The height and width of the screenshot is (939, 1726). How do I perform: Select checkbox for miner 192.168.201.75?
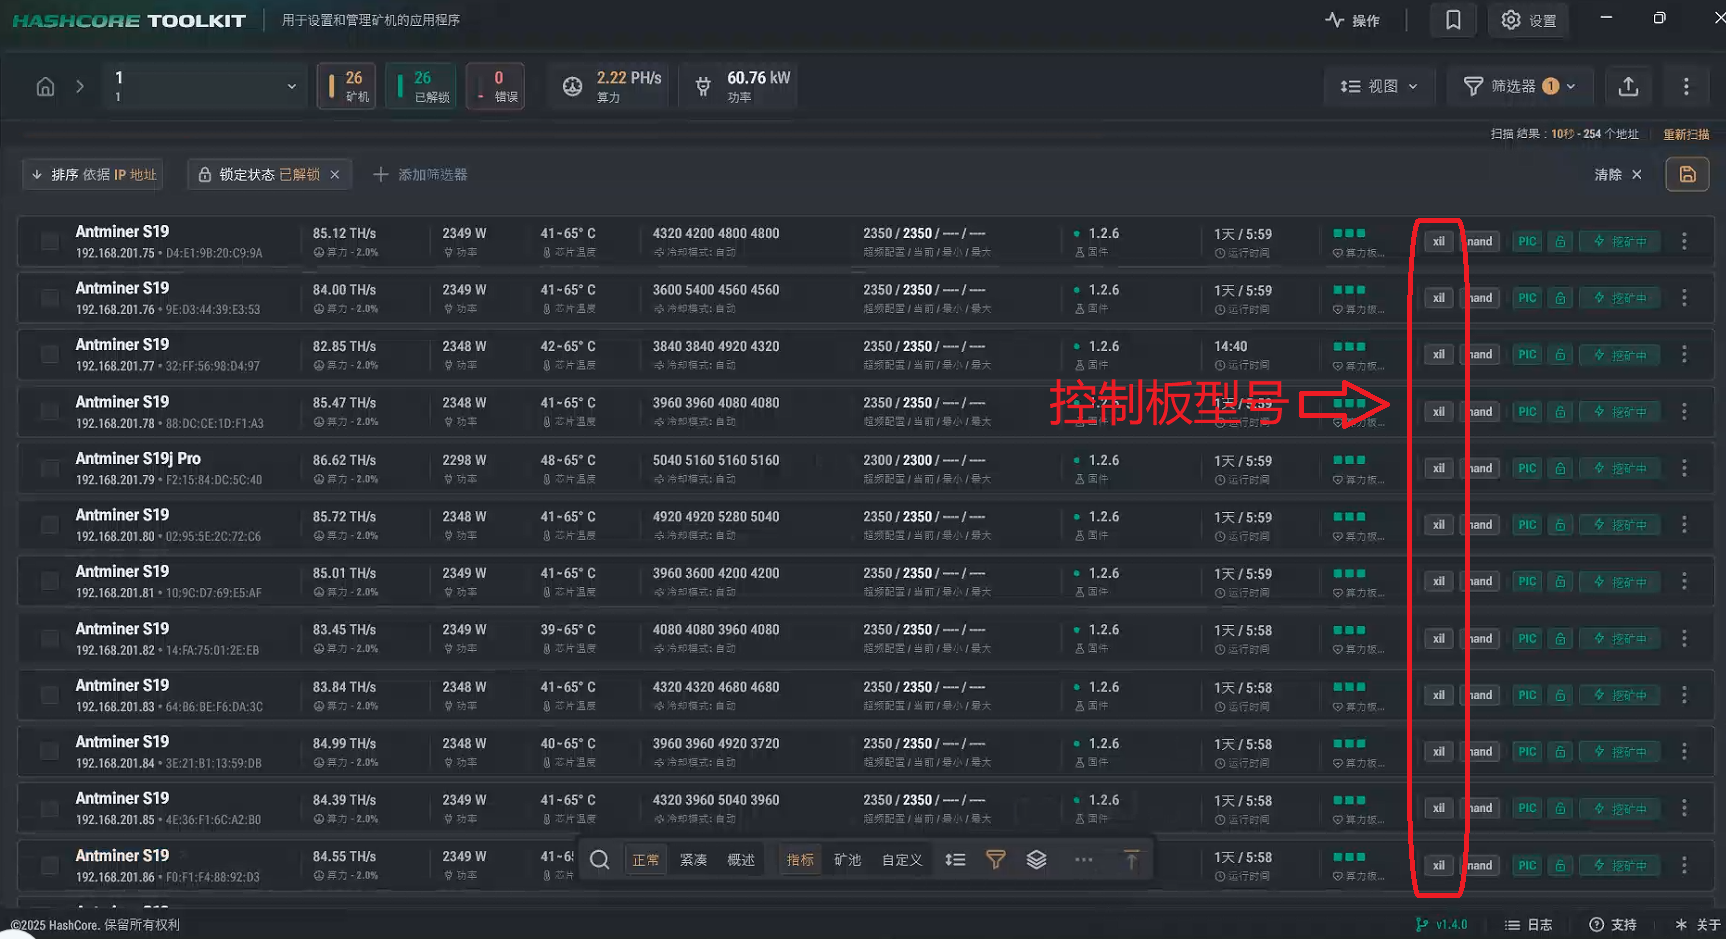tap(49, 241)
